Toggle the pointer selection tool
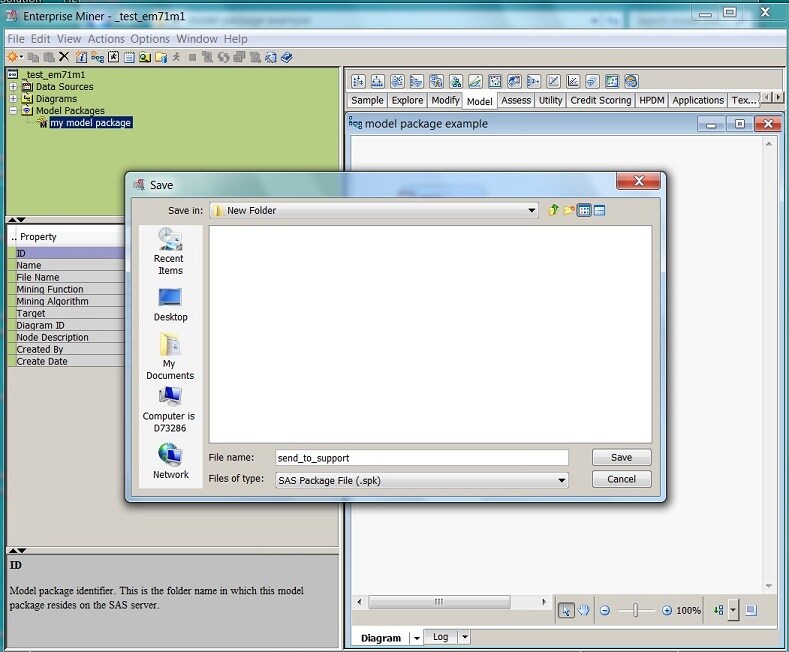 tap(566, 610)
